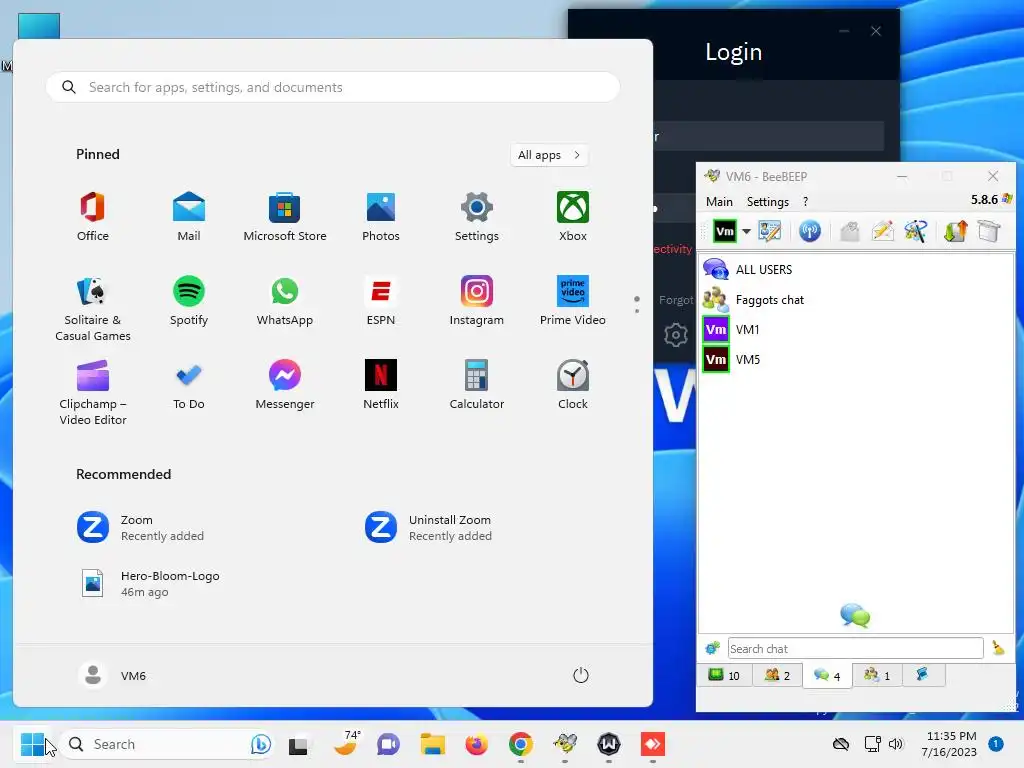This screenshot has height=768, width=1024.
Task: Click the Windows Start button on taskbar
Action: (33, 744)
